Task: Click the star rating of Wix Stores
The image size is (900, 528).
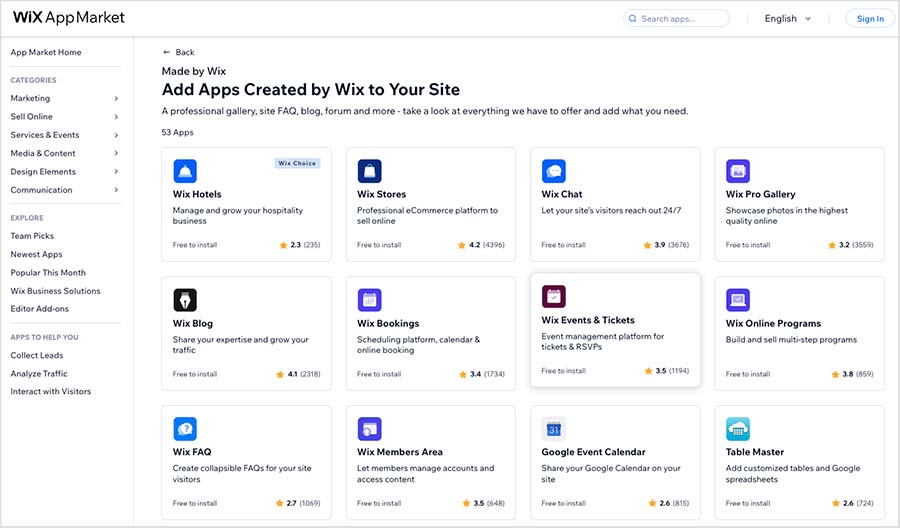Action: tap(481, 245)
